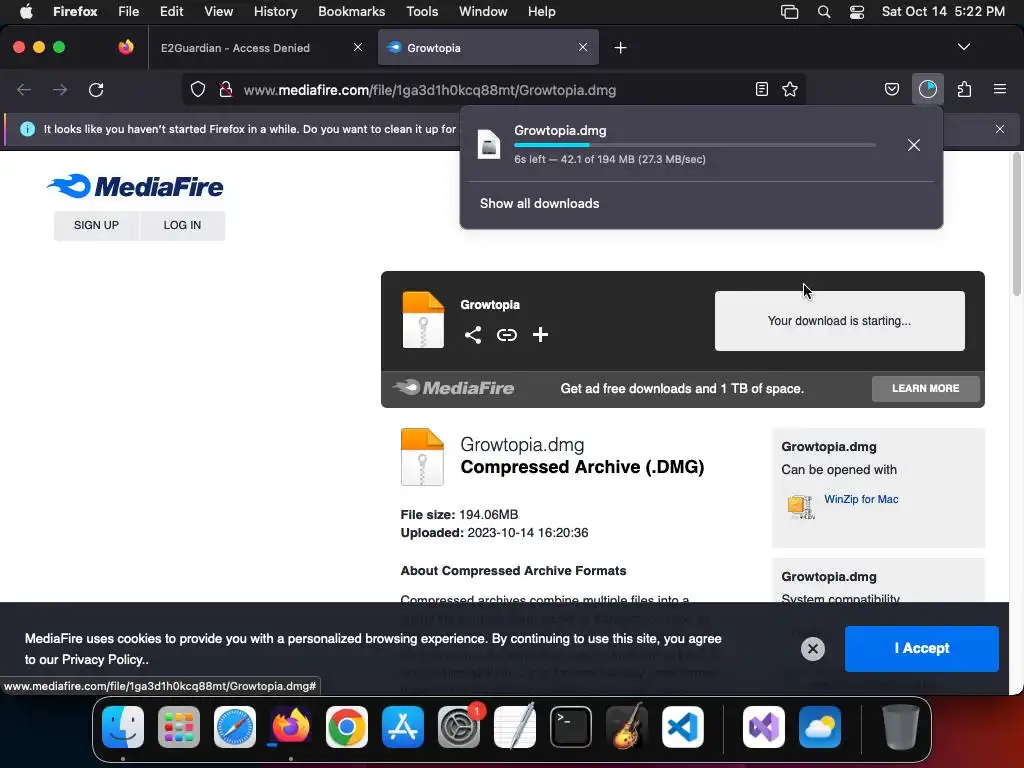Open Terminal from the Dock
Viewport: 1024px width, 768px height.
point(571,727)
